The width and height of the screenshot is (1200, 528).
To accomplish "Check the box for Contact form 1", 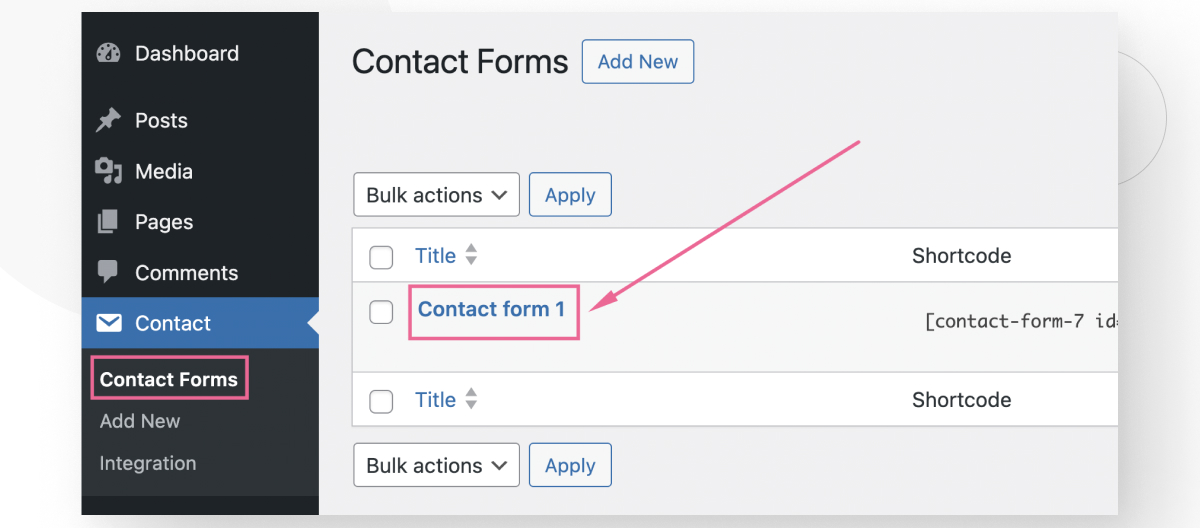I will 381,312.
